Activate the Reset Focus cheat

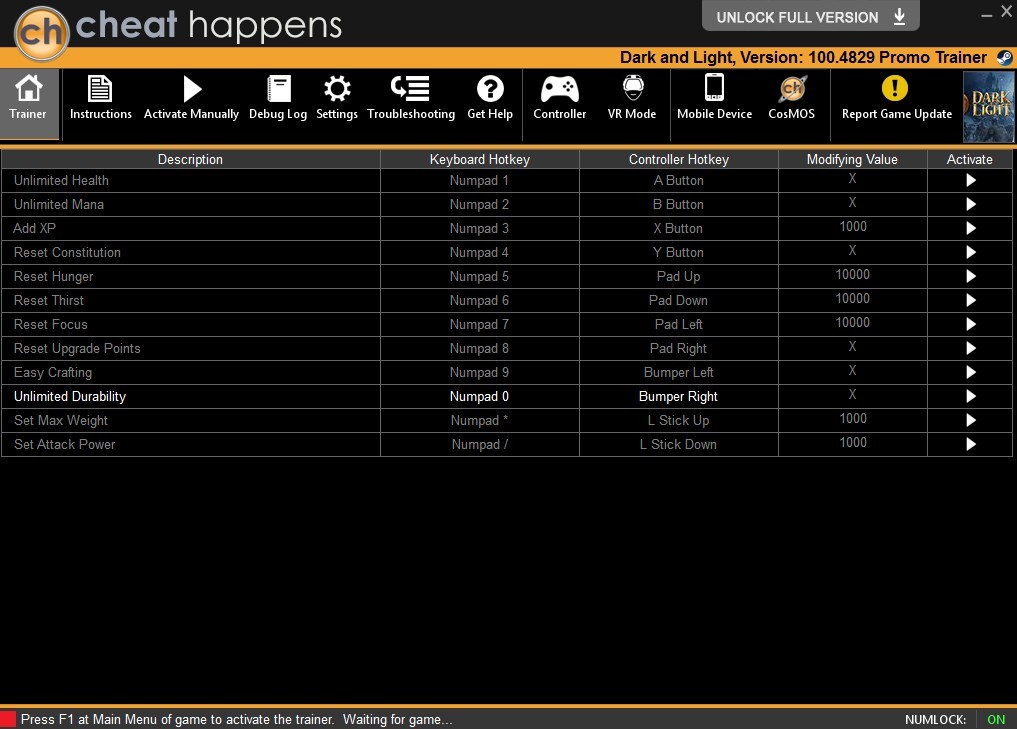tap(970, 324)
